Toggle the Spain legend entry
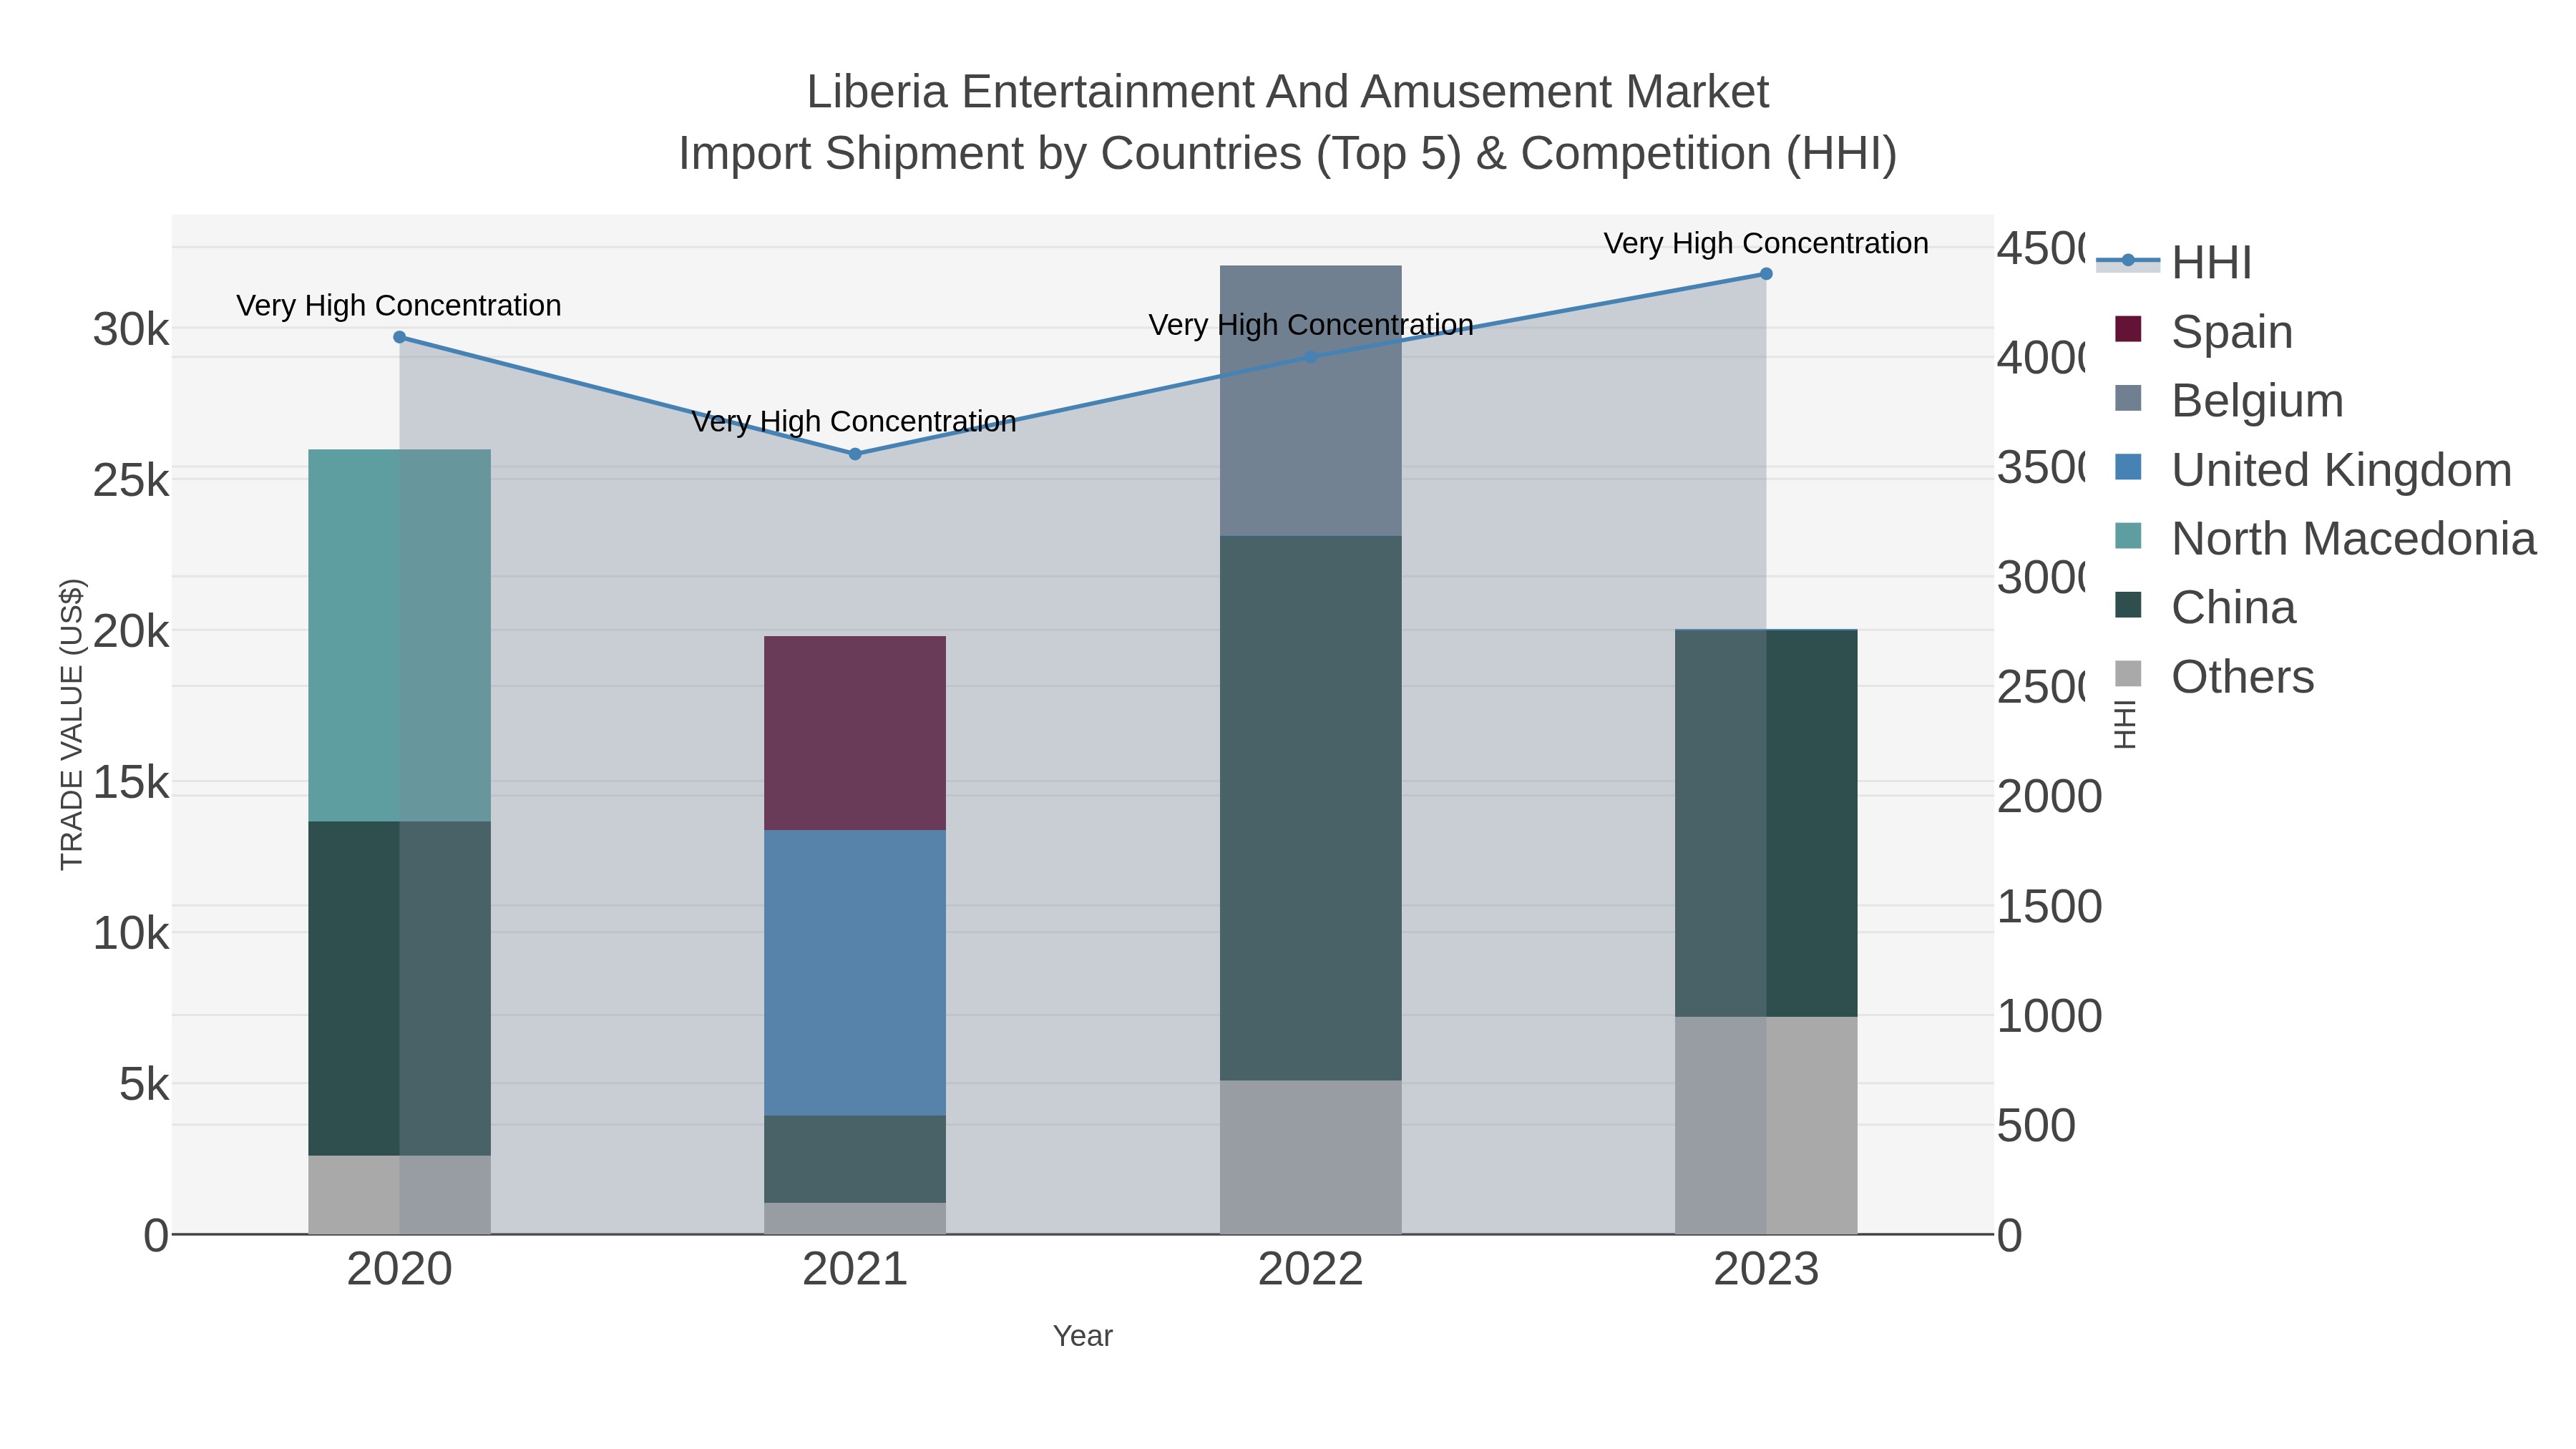The image size is (2576, 1449). [x=2204, y=331]
